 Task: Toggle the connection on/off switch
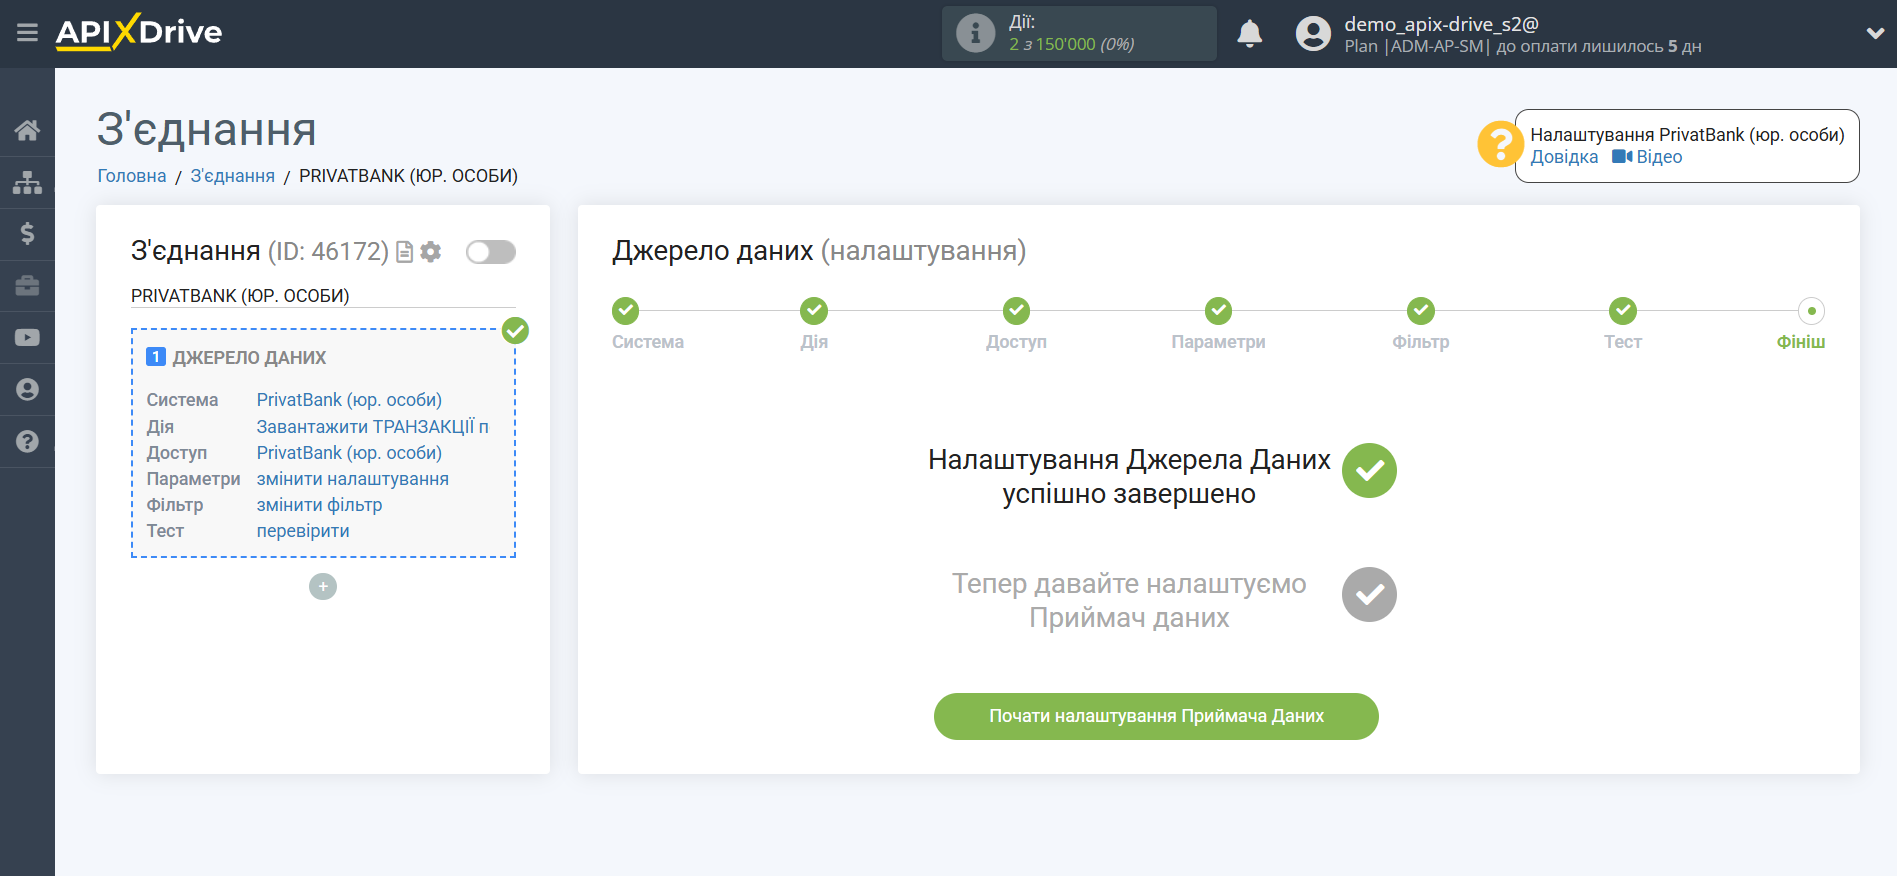click(x=490, y=252)
